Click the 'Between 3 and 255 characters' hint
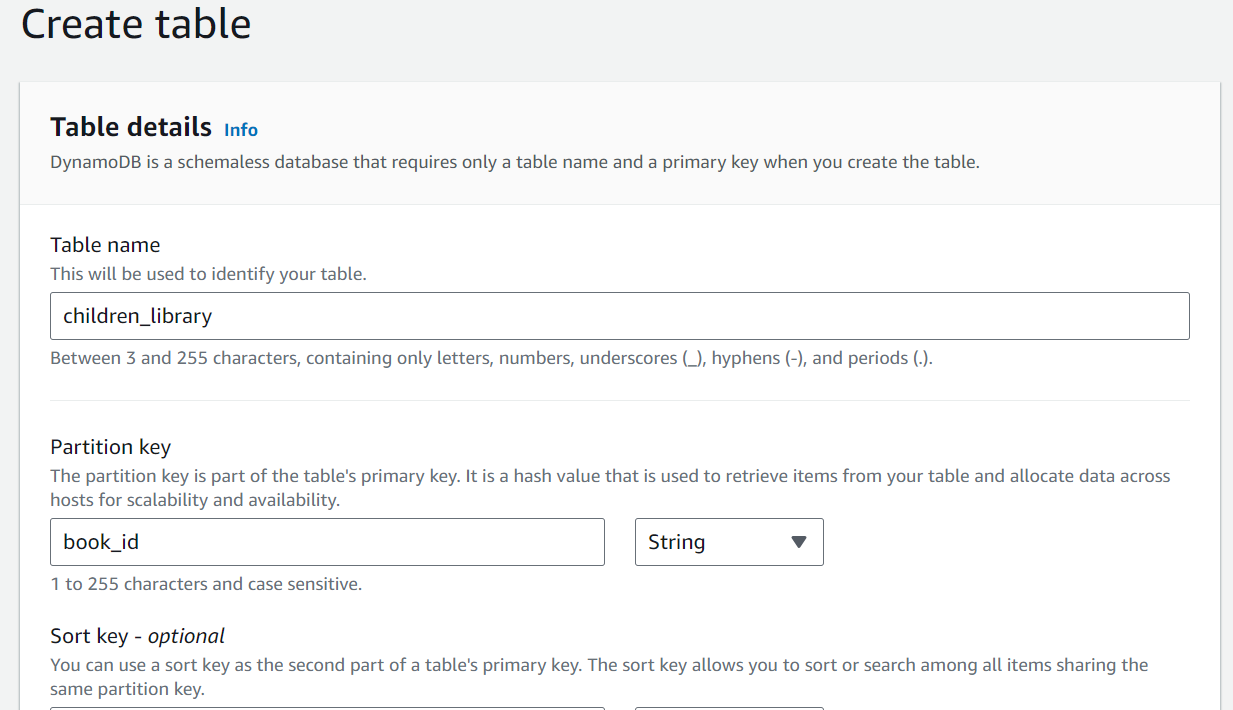1233x710 pixels. click(x=490, y=358)
